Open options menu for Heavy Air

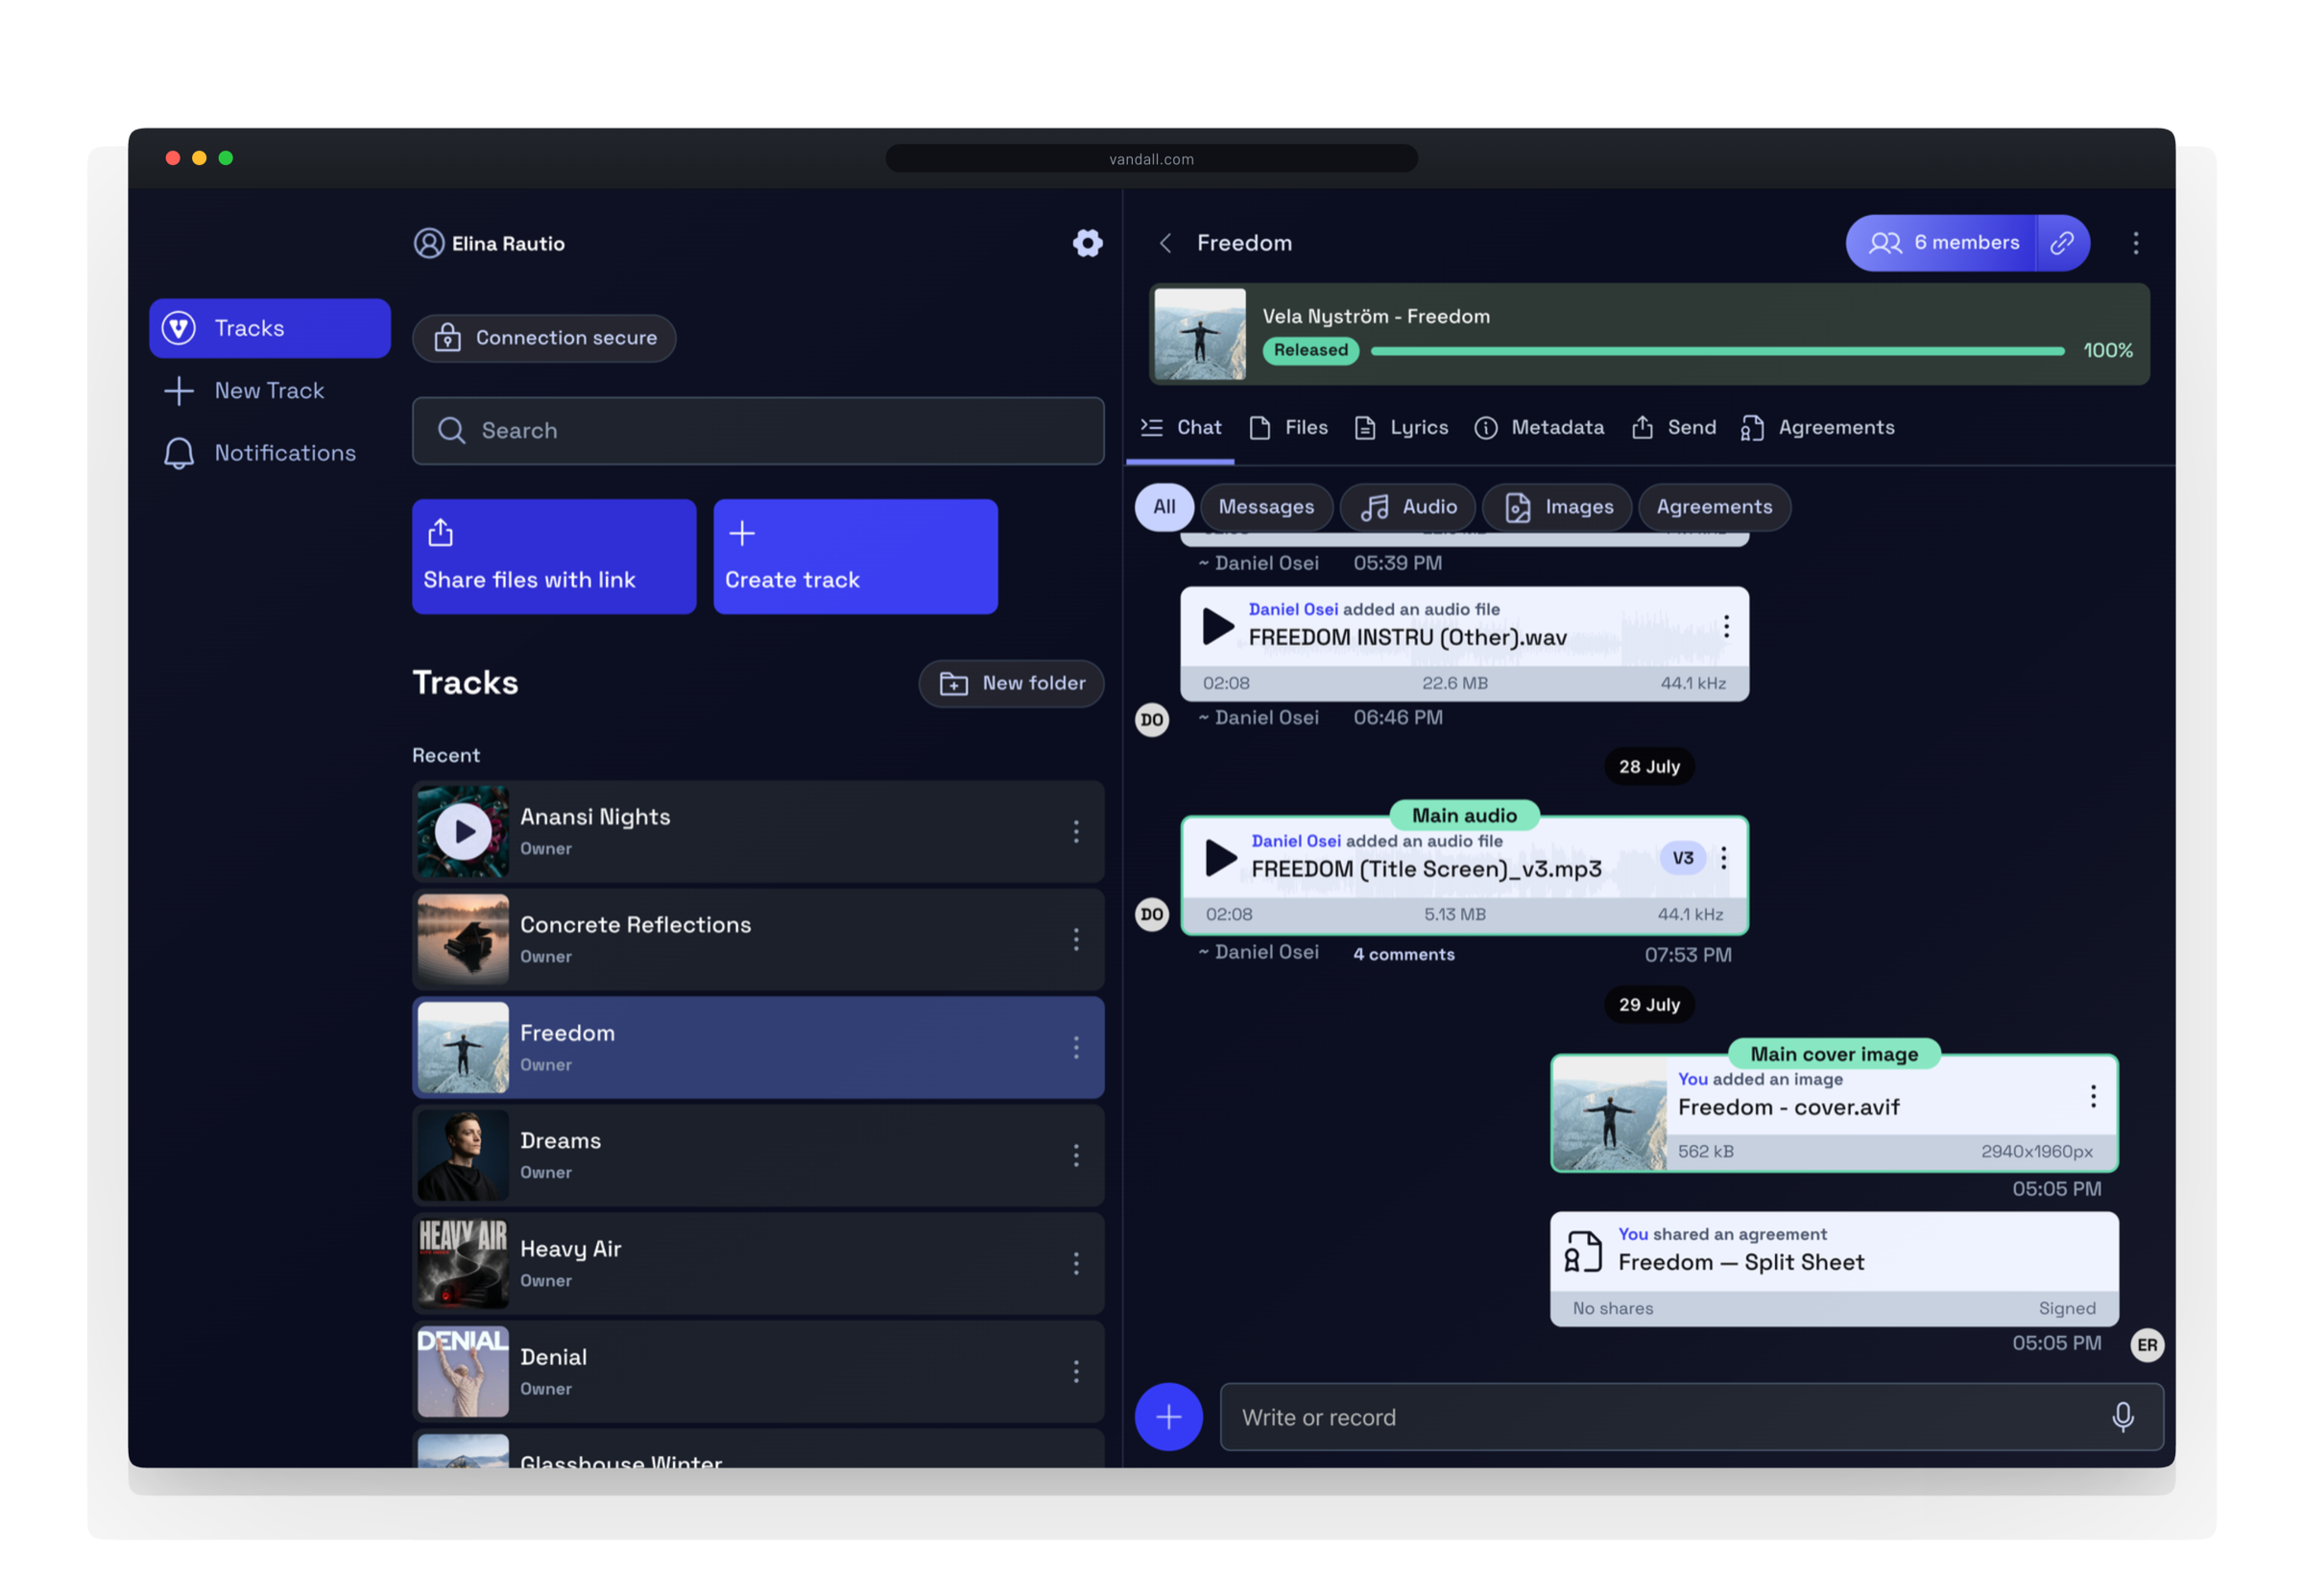[1076, 1263]
